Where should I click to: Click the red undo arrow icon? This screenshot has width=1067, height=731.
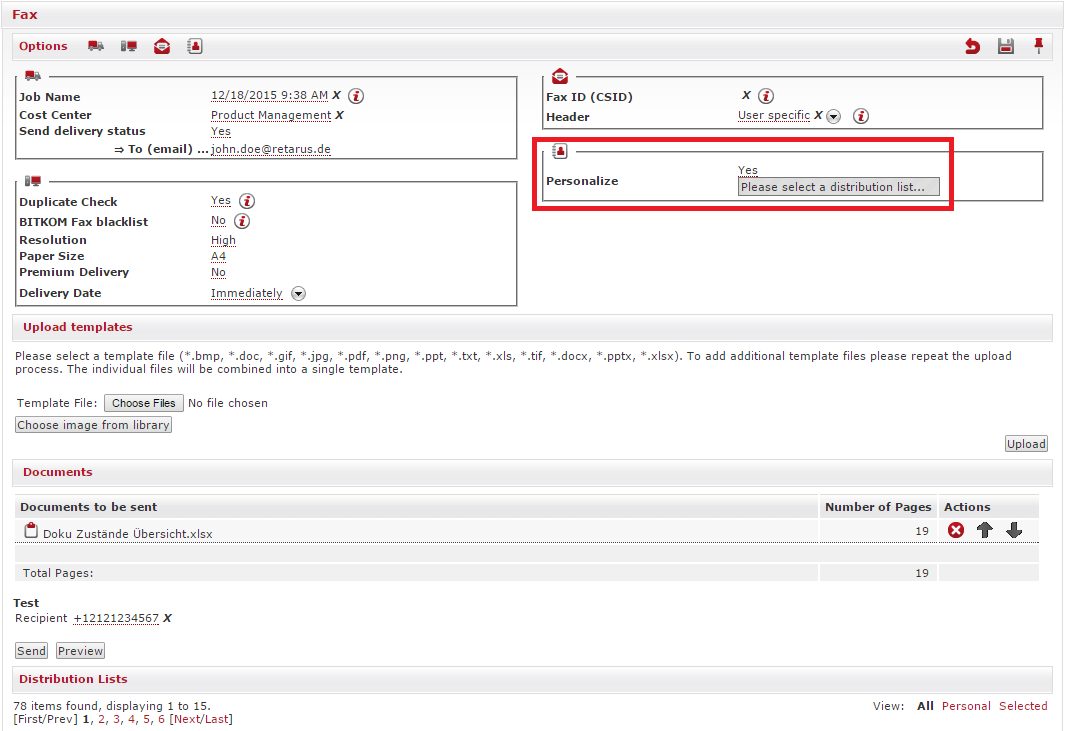972,46
